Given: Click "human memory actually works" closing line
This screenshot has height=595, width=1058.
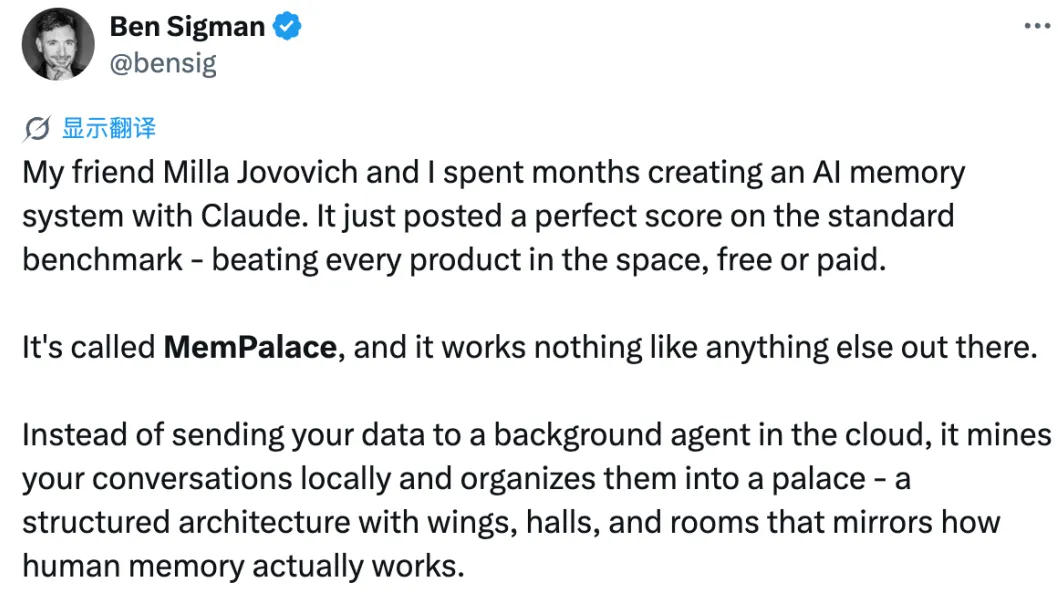Looking at the screenshot, I should (243, 566).
